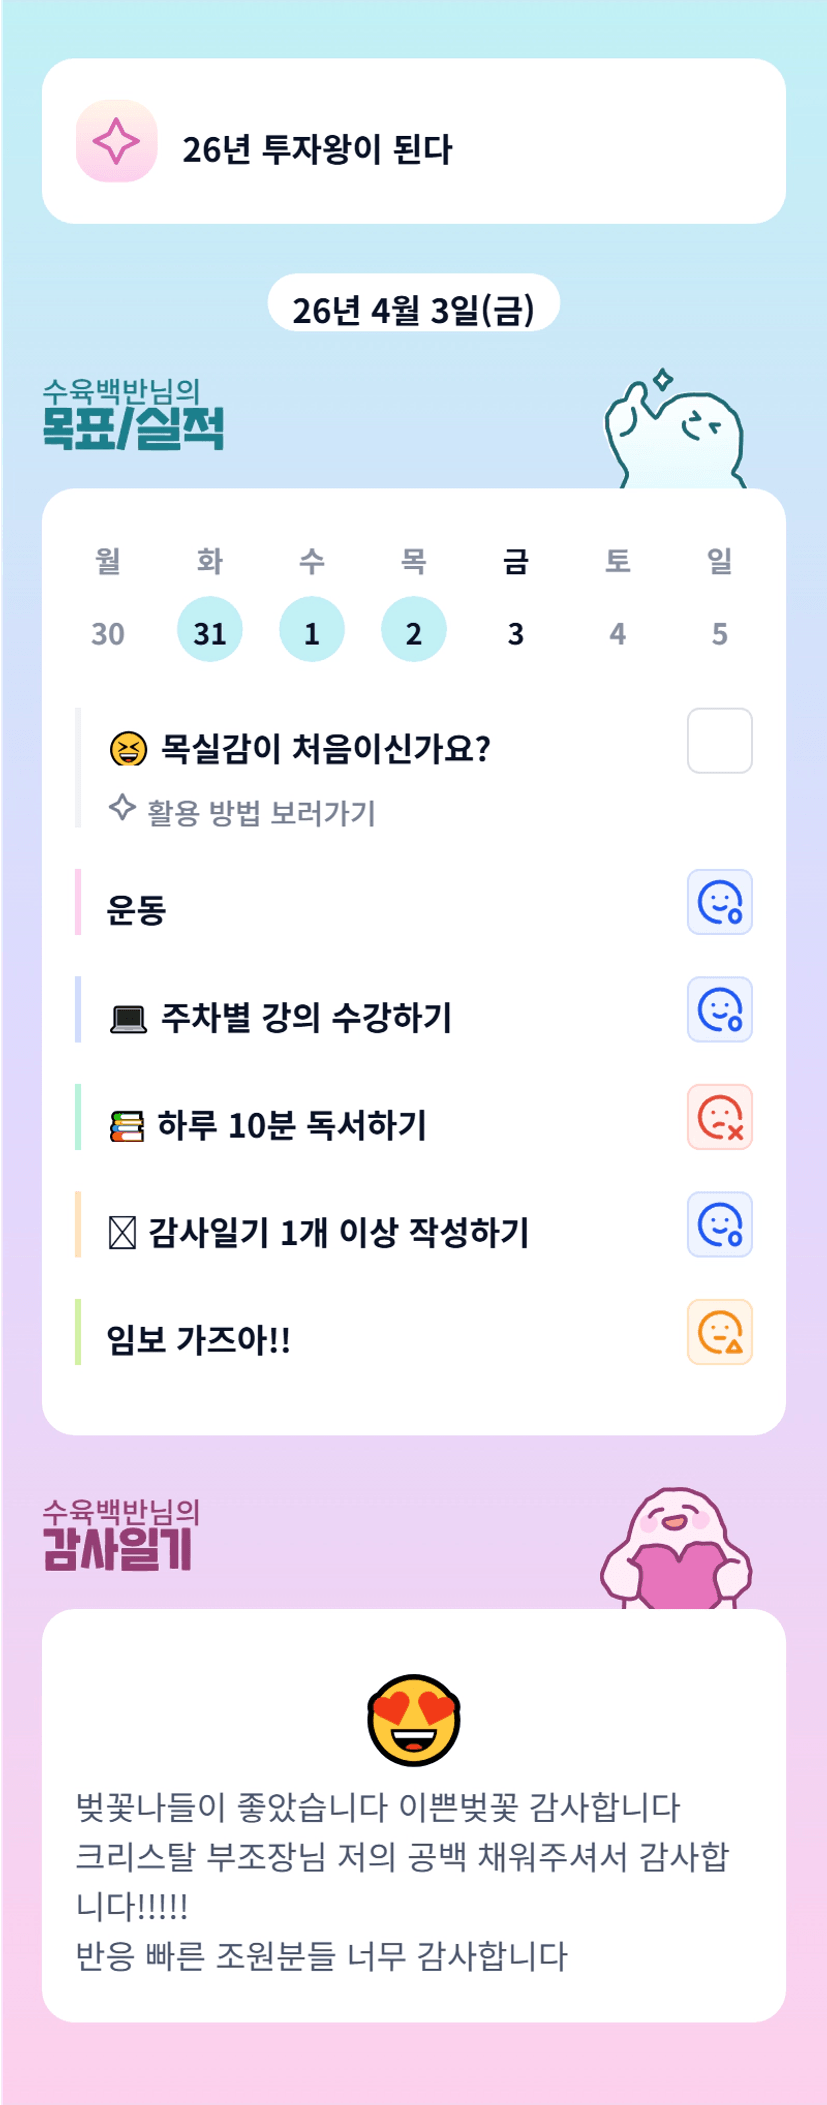Click the blue smiley for 감사일기 1개 이상 작성하기

click(x=719, y=1224)
